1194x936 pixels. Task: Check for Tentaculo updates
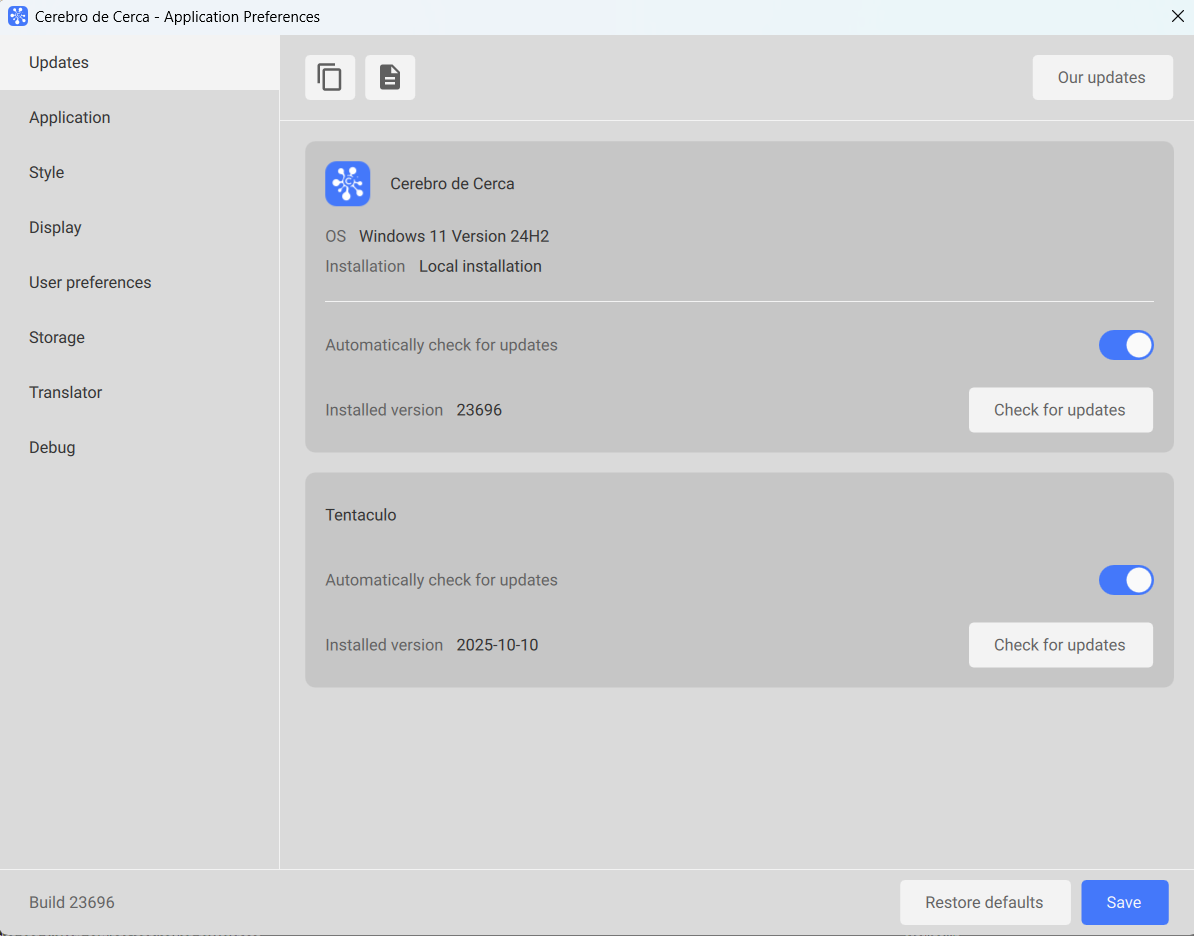pyautogui.click(x=1060, y=645)
